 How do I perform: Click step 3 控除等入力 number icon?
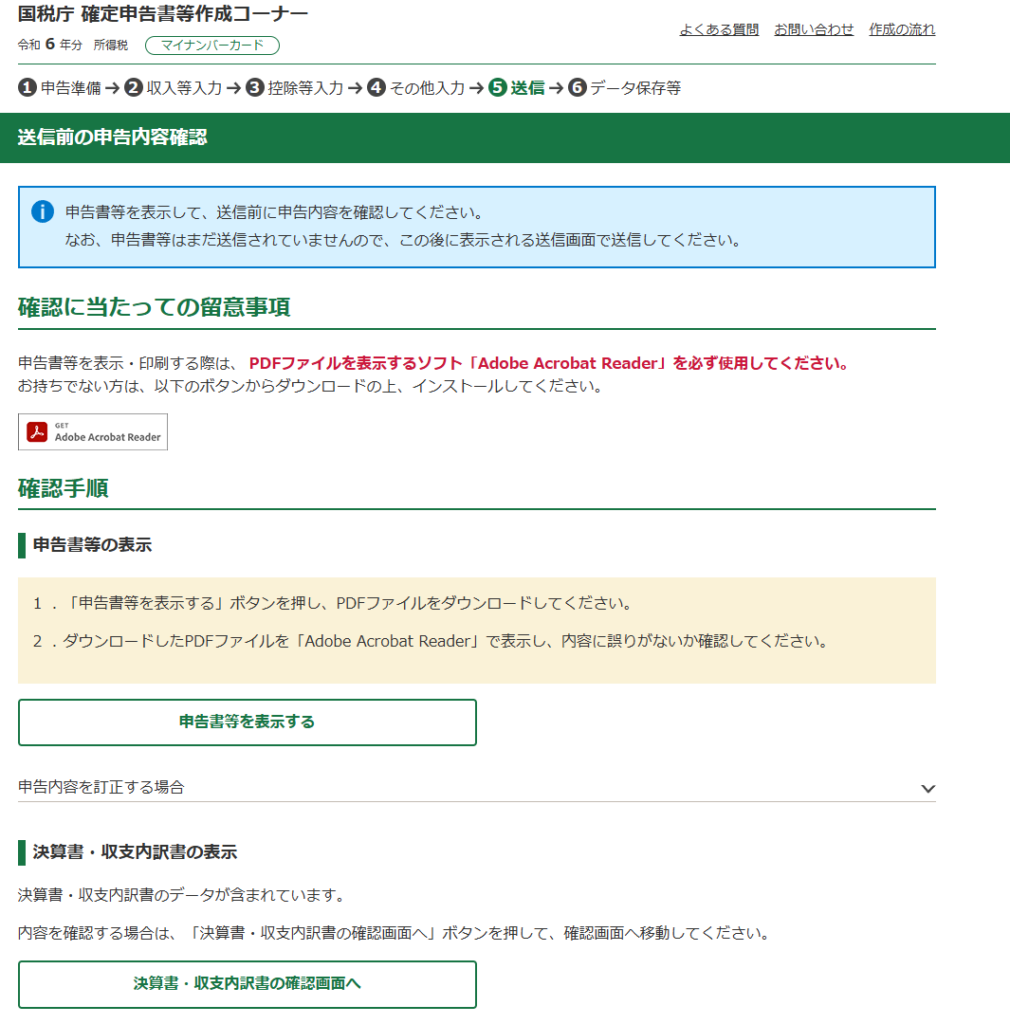(x=255, y=88)
